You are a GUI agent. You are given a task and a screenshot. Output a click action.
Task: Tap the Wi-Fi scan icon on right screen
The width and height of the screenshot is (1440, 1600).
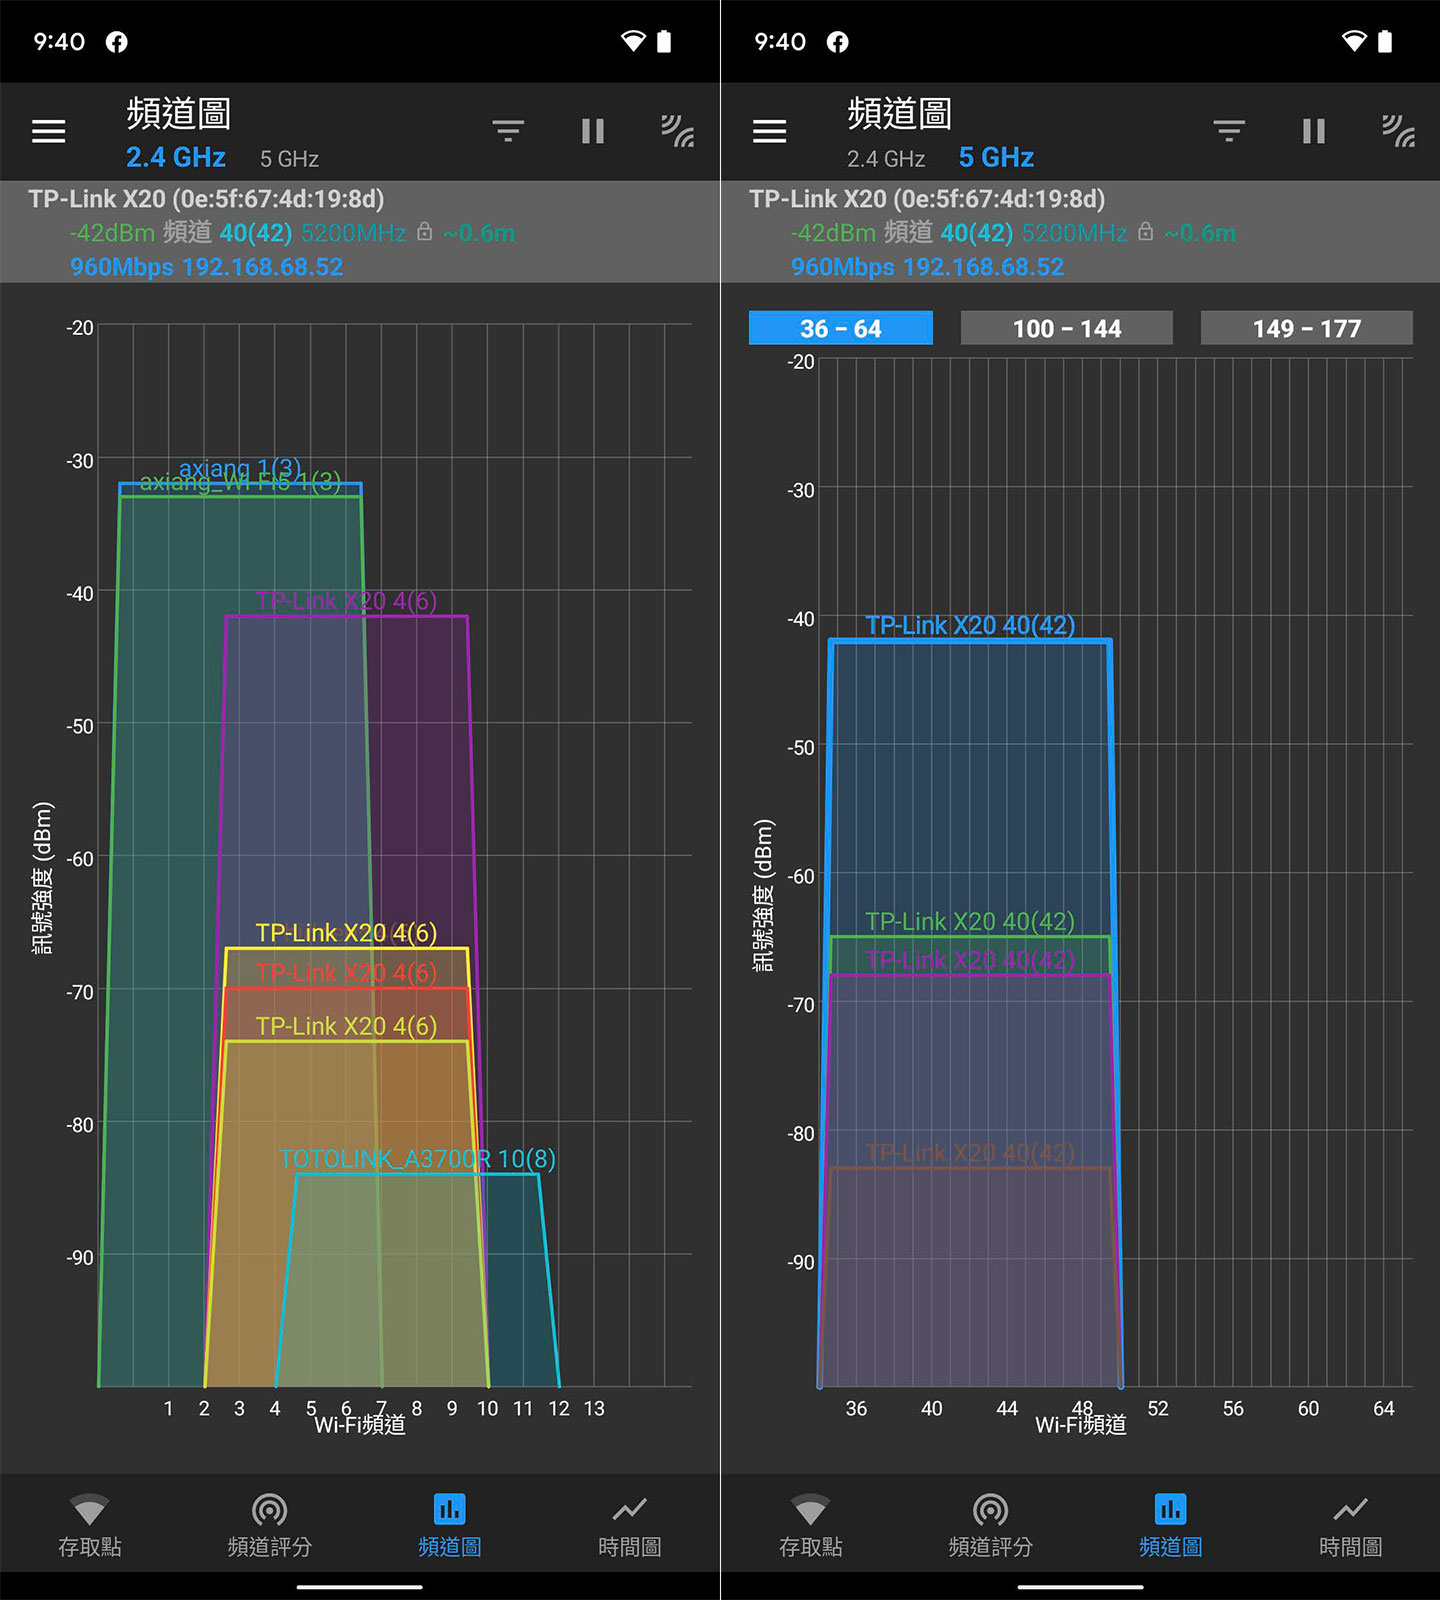pos(1398,131)
